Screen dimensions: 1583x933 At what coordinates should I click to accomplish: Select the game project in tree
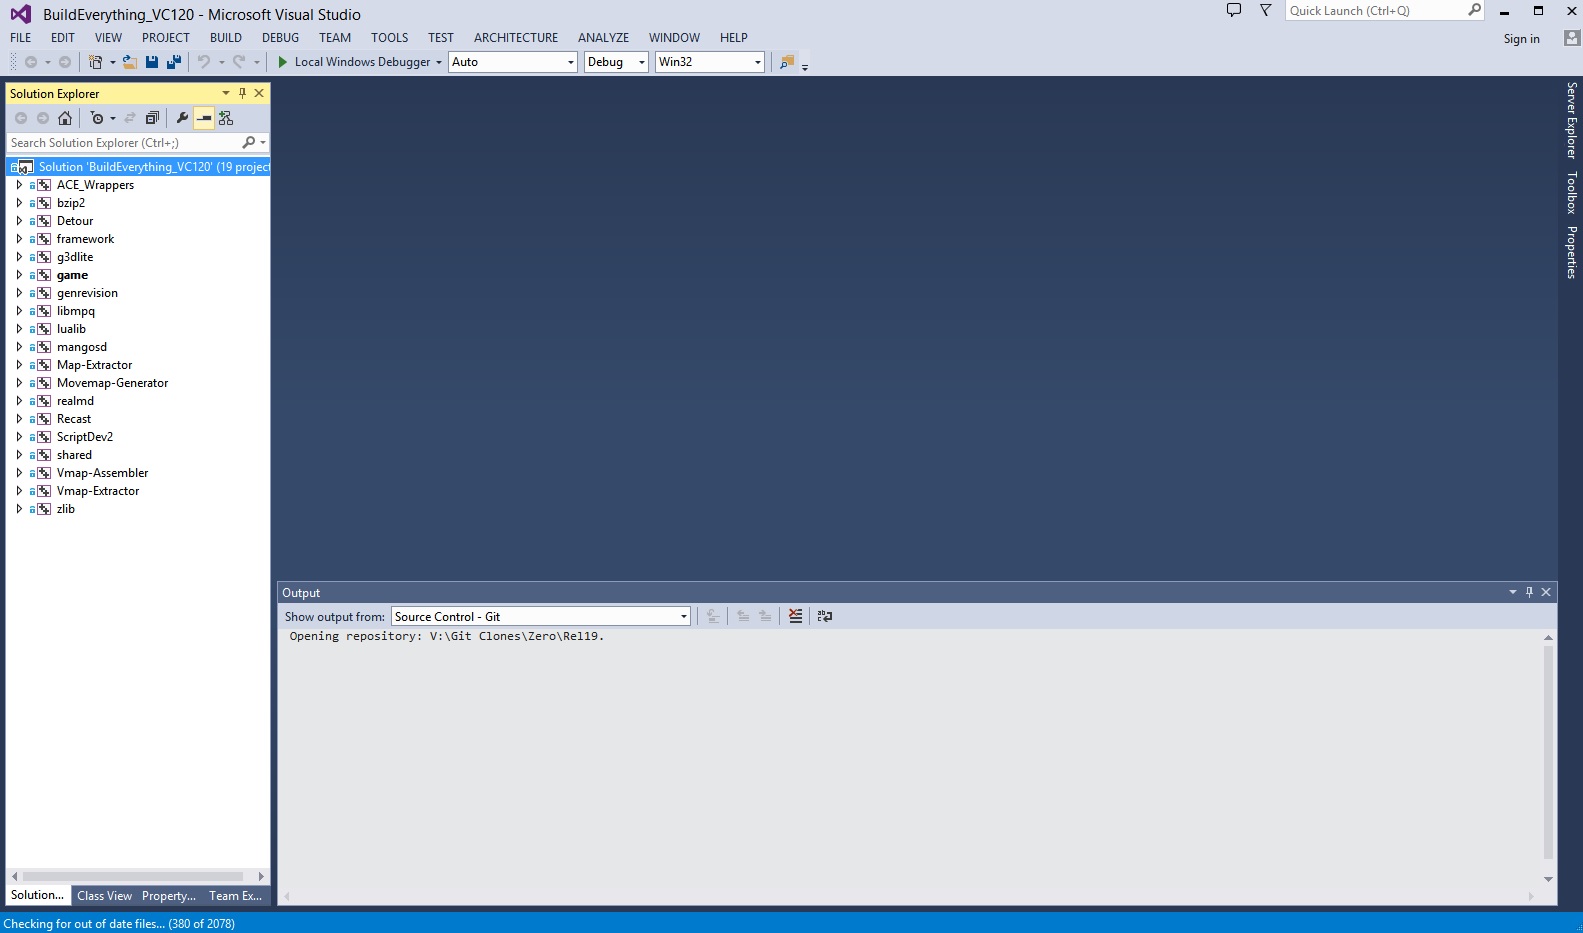[72, 275]
